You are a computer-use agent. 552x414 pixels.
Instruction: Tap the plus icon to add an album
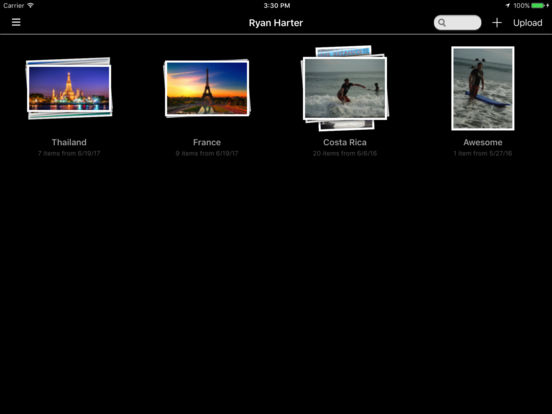pyautogui.click(x=497, y=23)
